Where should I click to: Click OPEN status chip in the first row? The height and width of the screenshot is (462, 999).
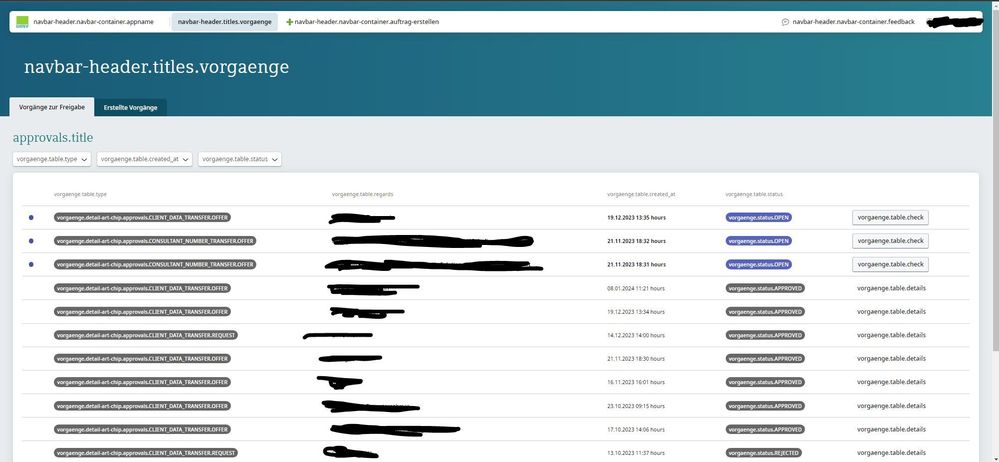coord(760,217)
